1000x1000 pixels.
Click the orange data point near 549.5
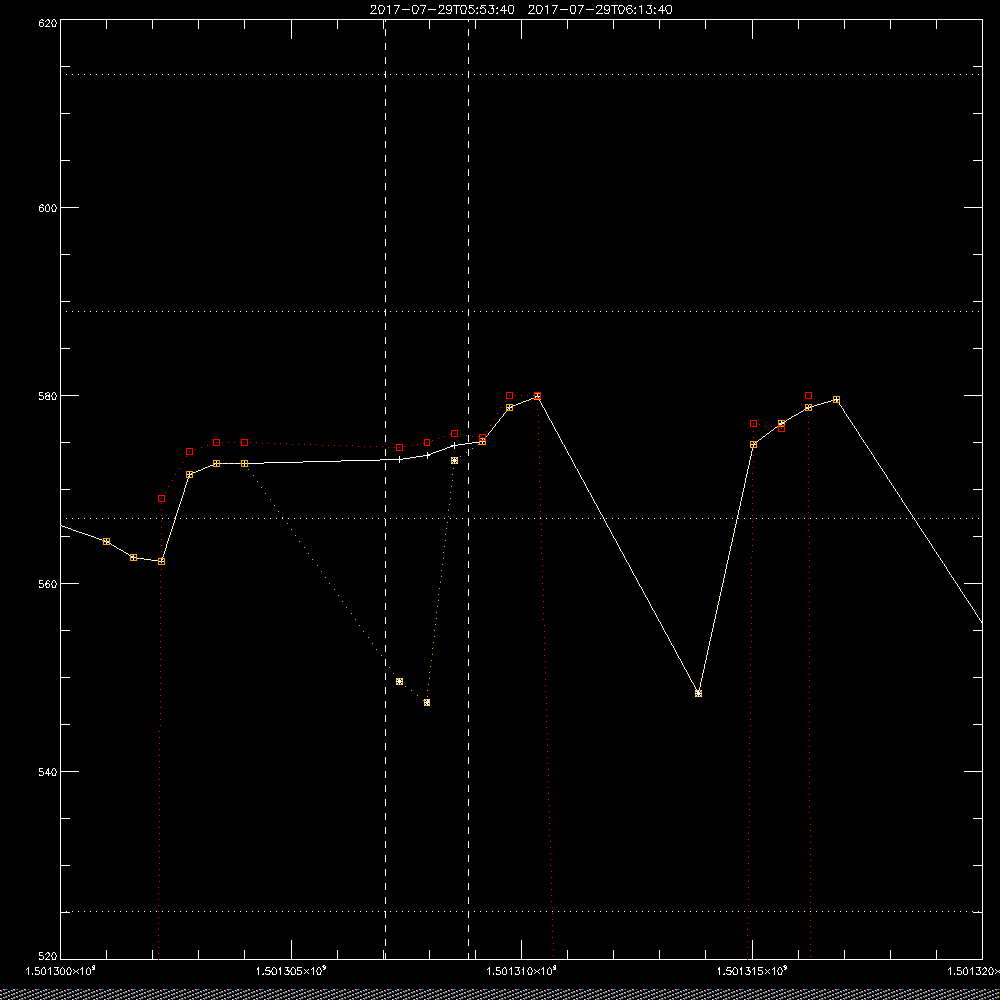click(x=399, y=681)
